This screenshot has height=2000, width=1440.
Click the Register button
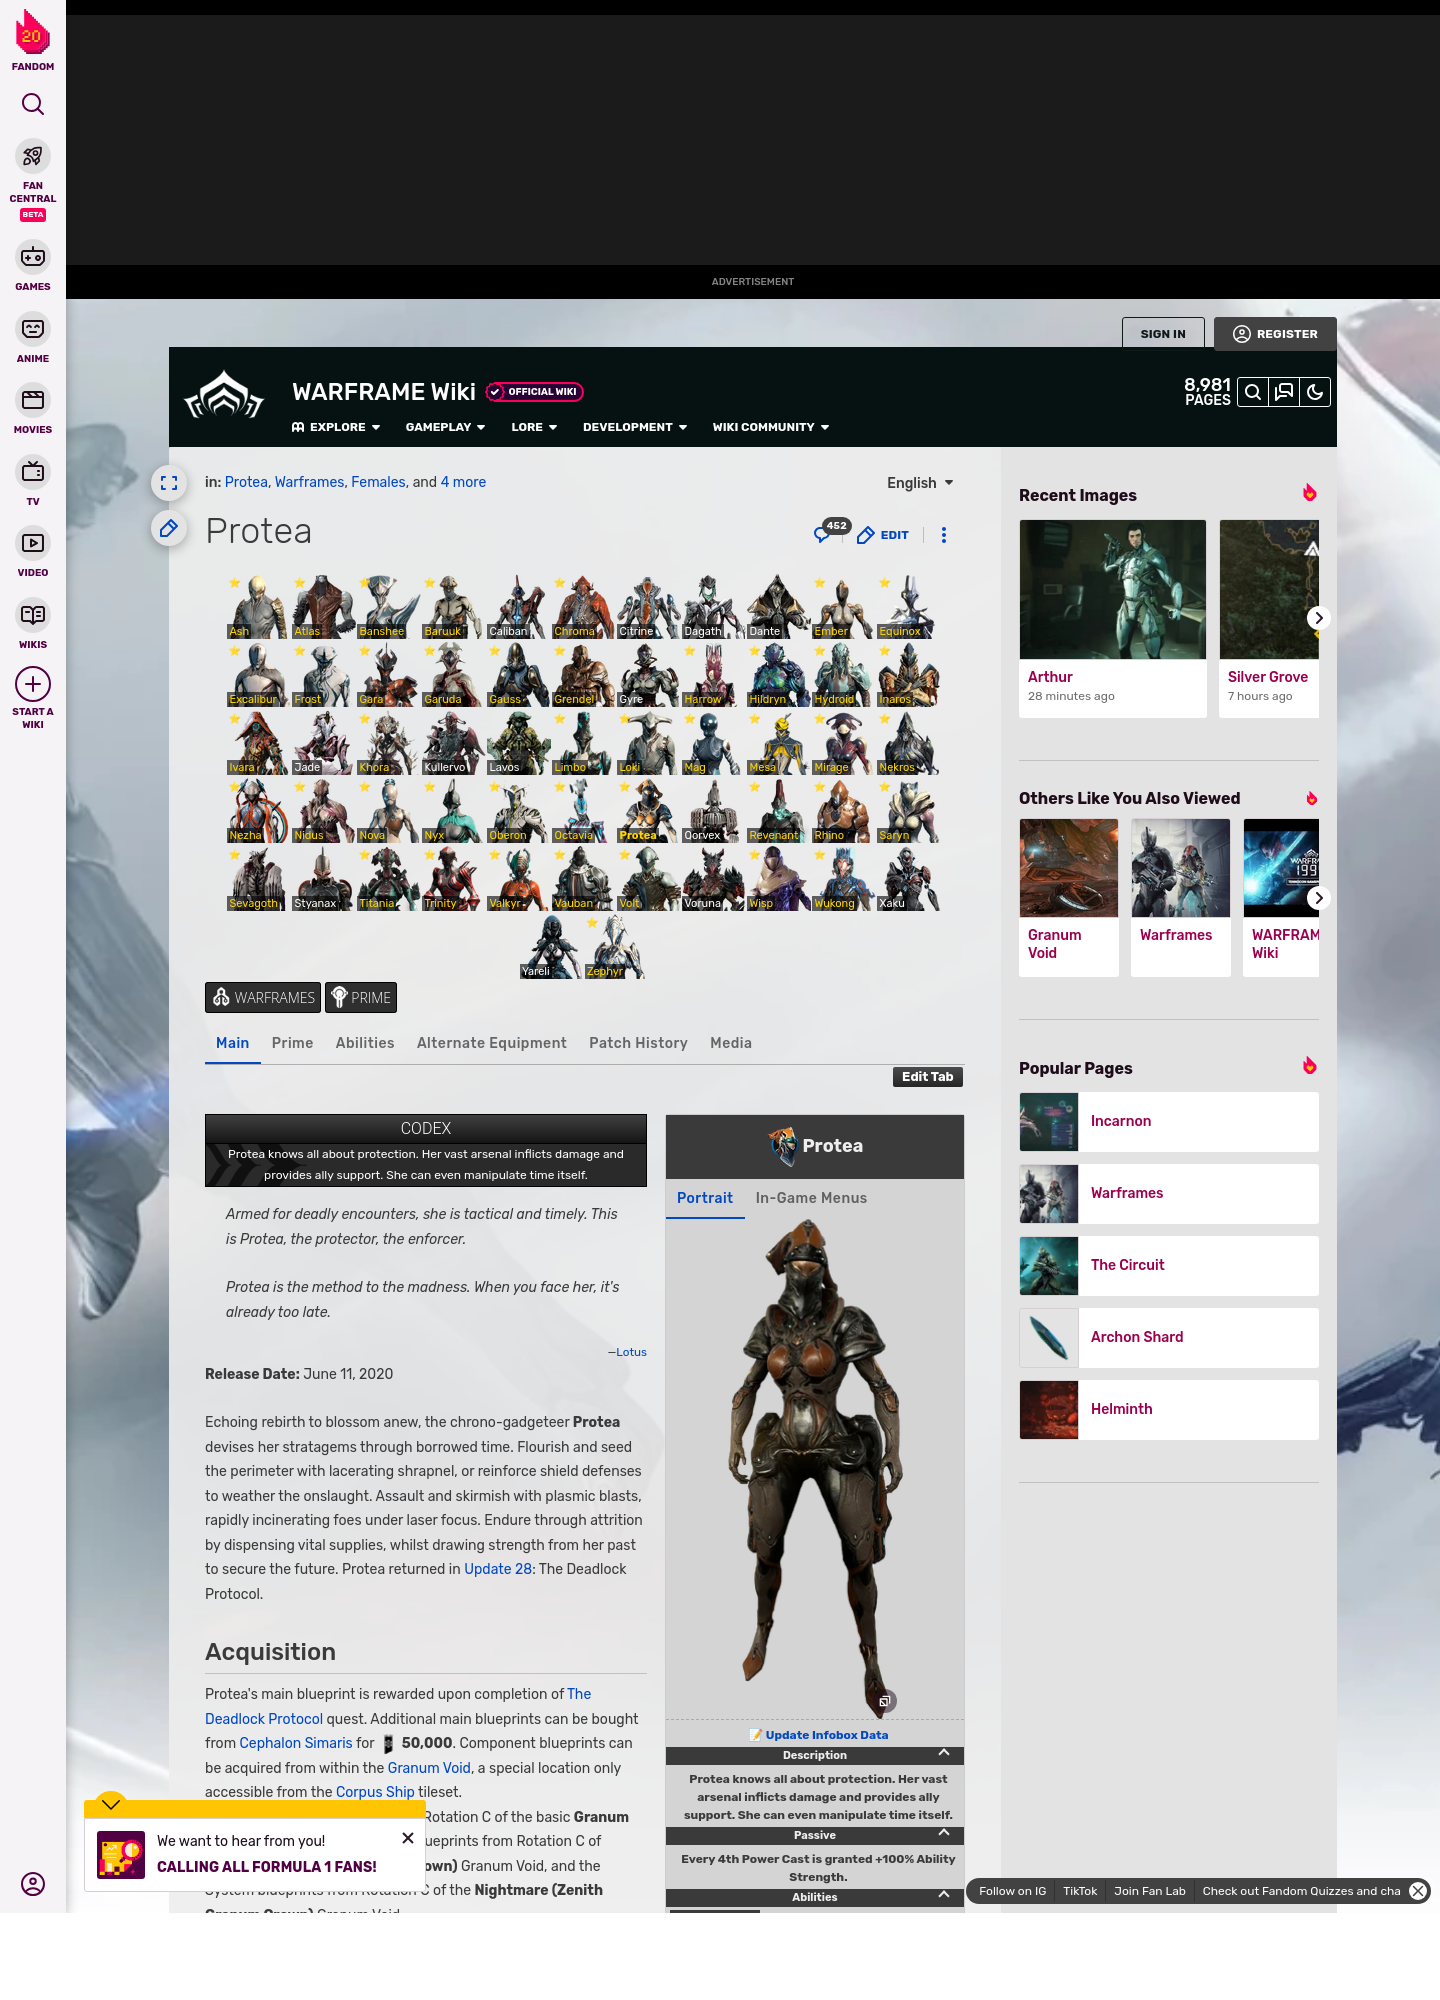tap(1275, 334)
